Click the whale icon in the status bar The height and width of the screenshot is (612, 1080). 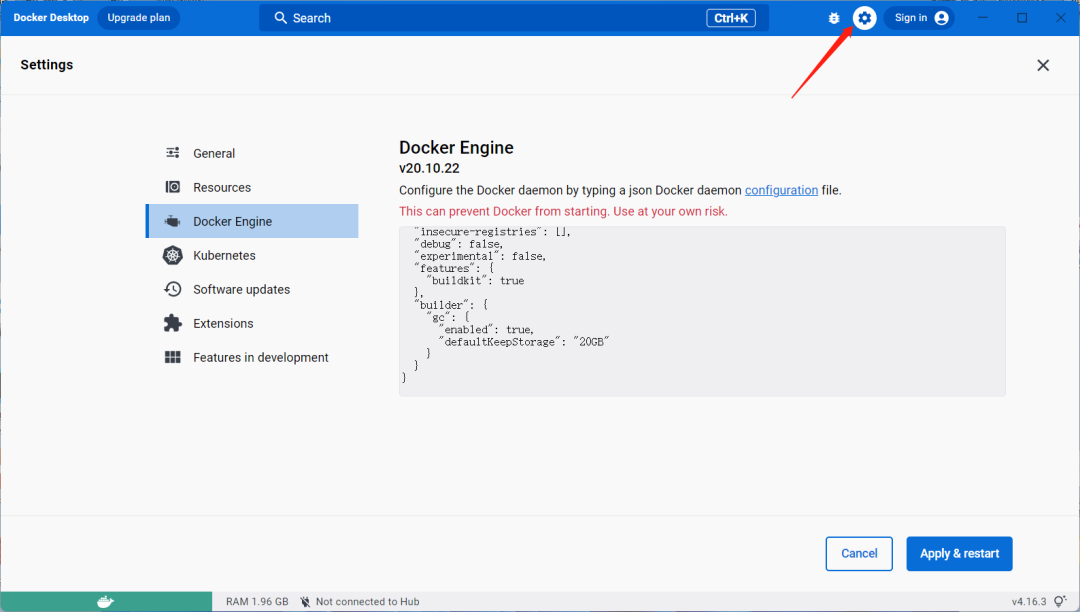pyautogui.click(x=104, y=601)
